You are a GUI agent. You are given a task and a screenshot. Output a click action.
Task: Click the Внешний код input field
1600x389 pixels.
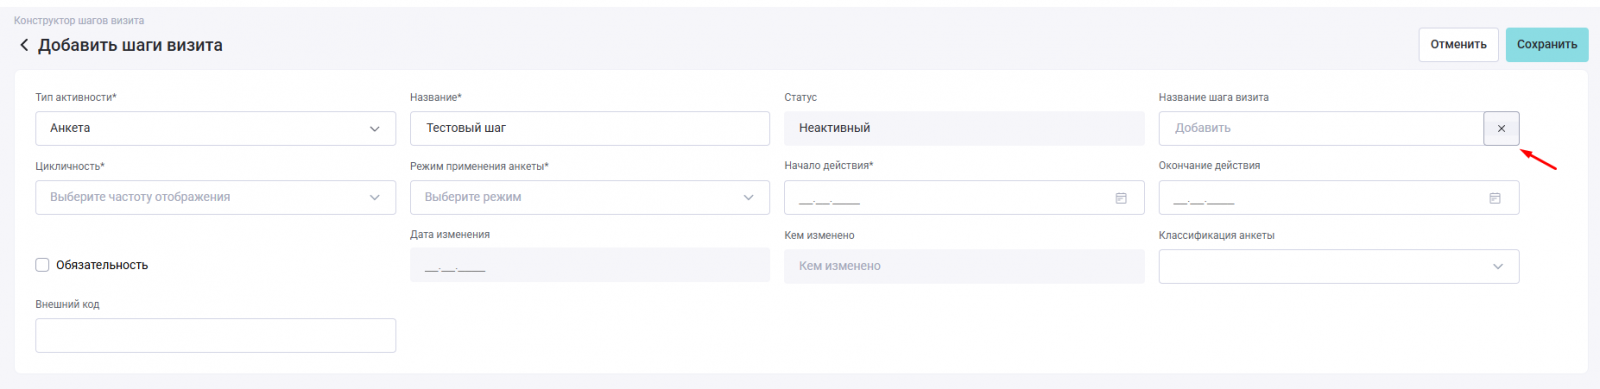tap(215, 335)
